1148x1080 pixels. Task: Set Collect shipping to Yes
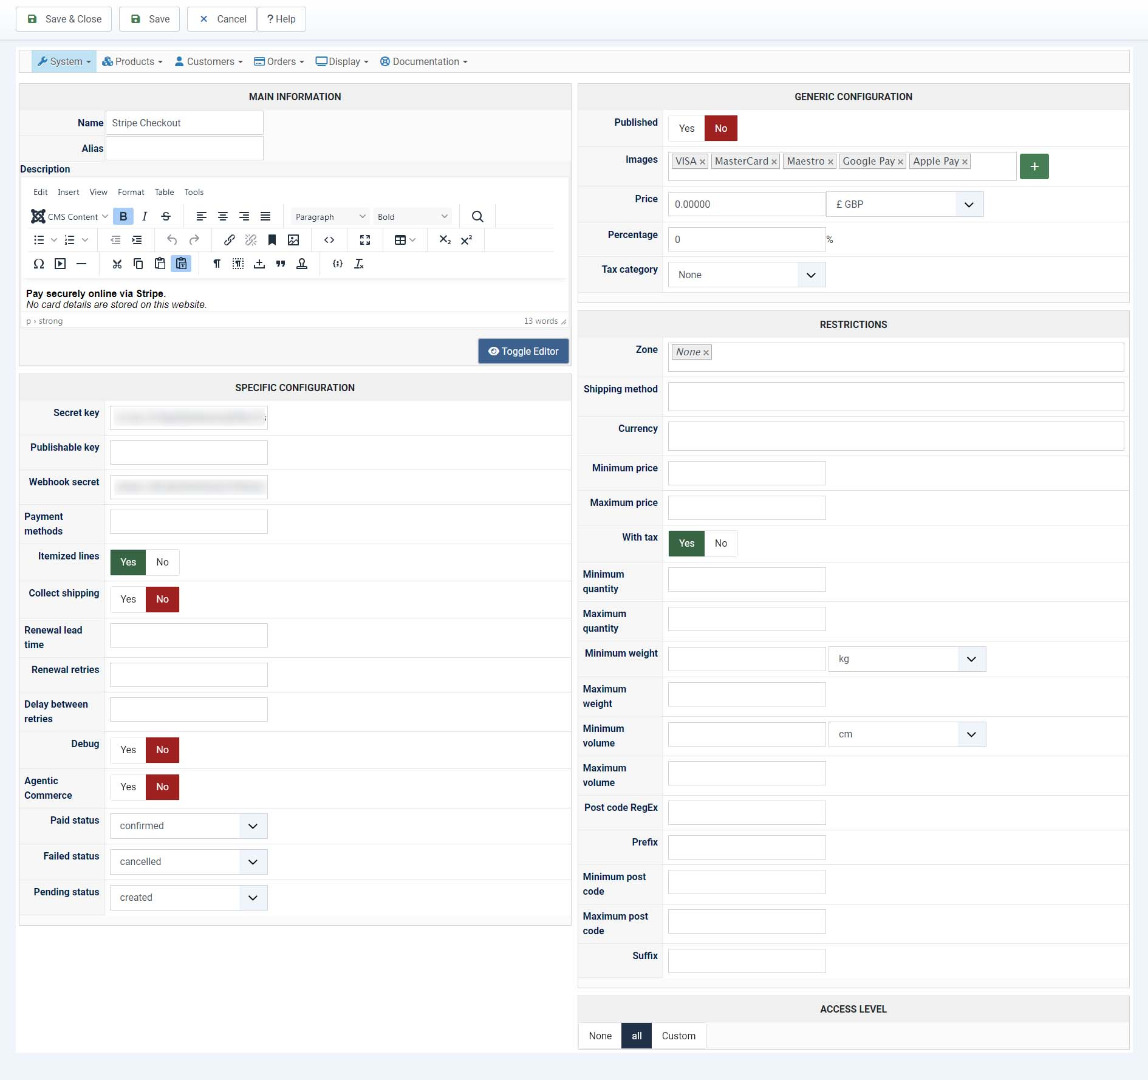click(128, 599)
